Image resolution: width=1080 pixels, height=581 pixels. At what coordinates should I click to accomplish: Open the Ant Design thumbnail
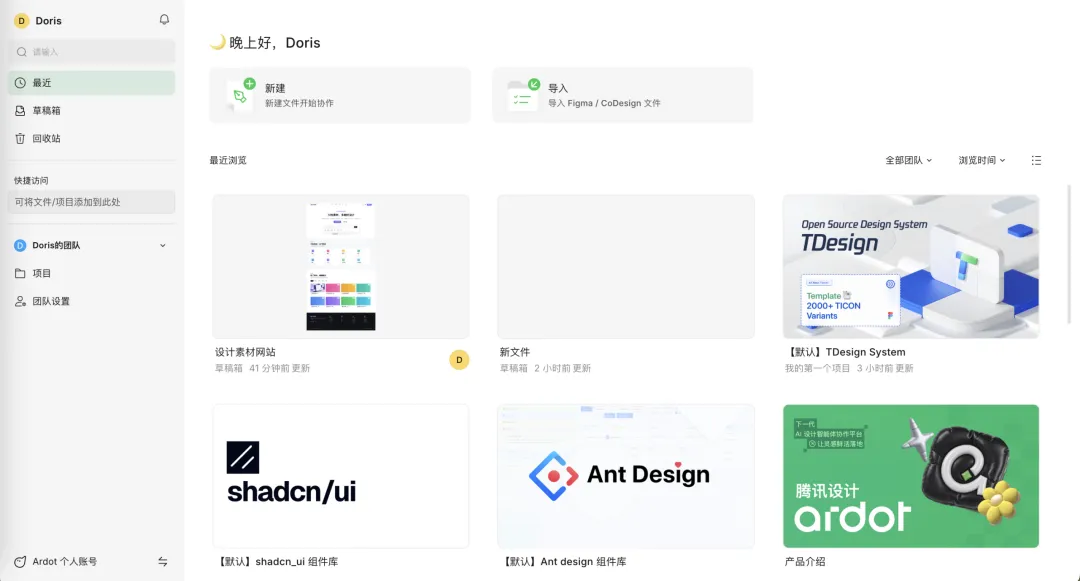click(x=626, y=476)
